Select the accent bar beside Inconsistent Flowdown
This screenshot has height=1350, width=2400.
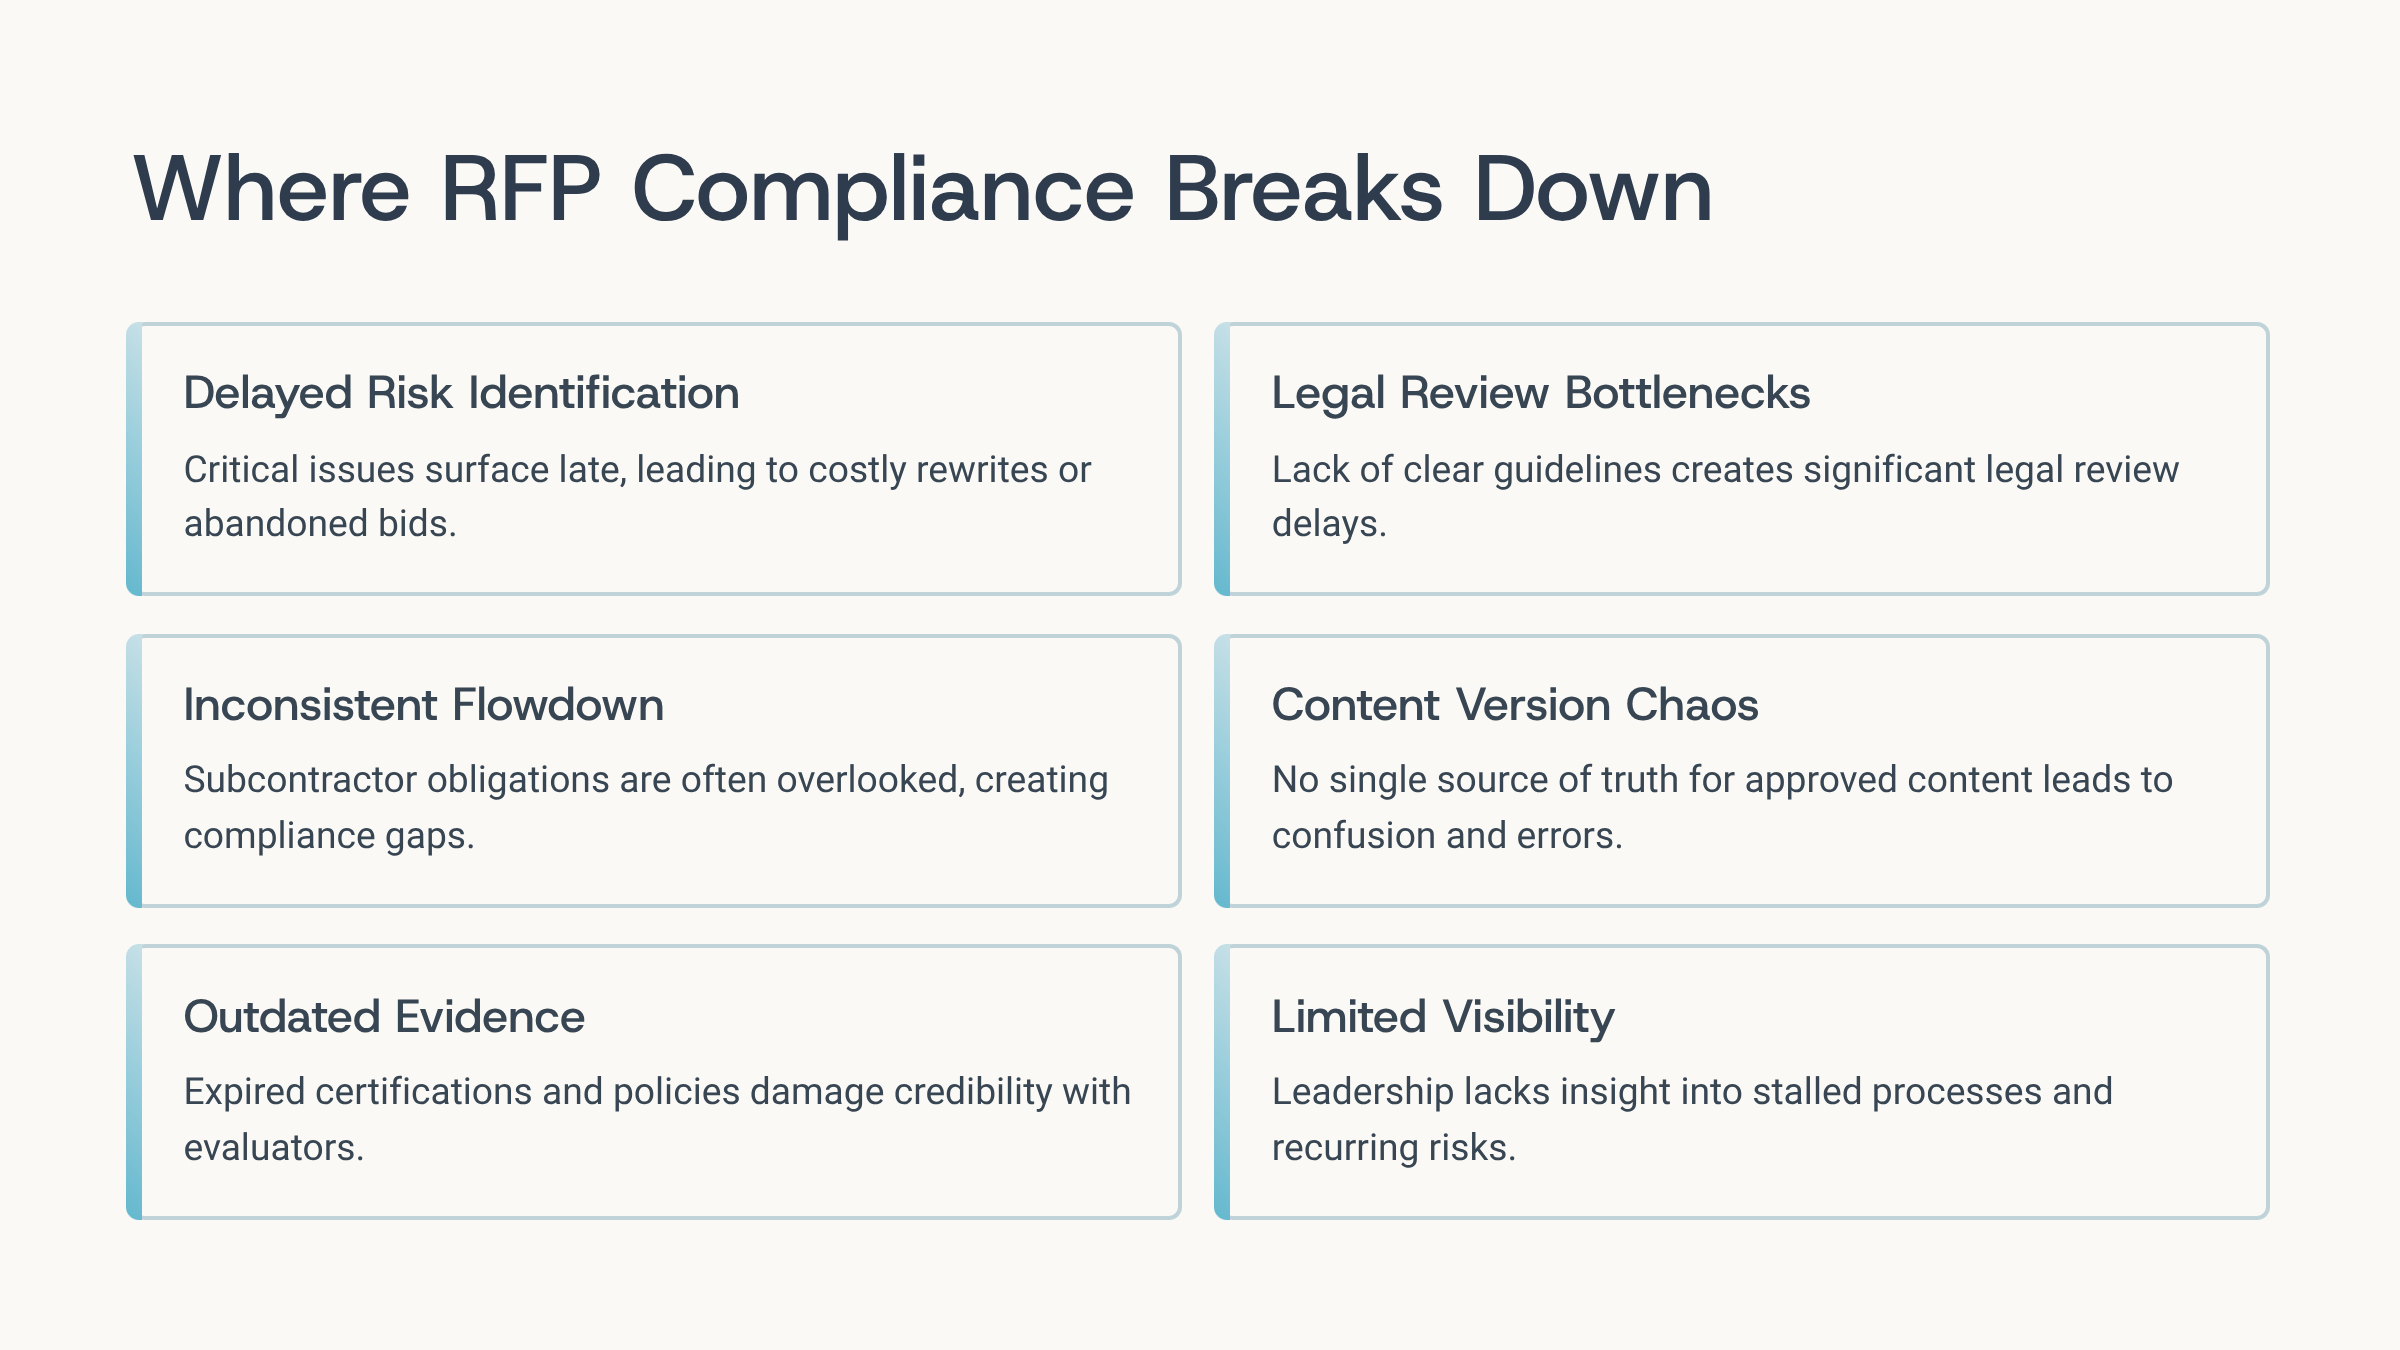pyautogui.click(x=134, y=771)
